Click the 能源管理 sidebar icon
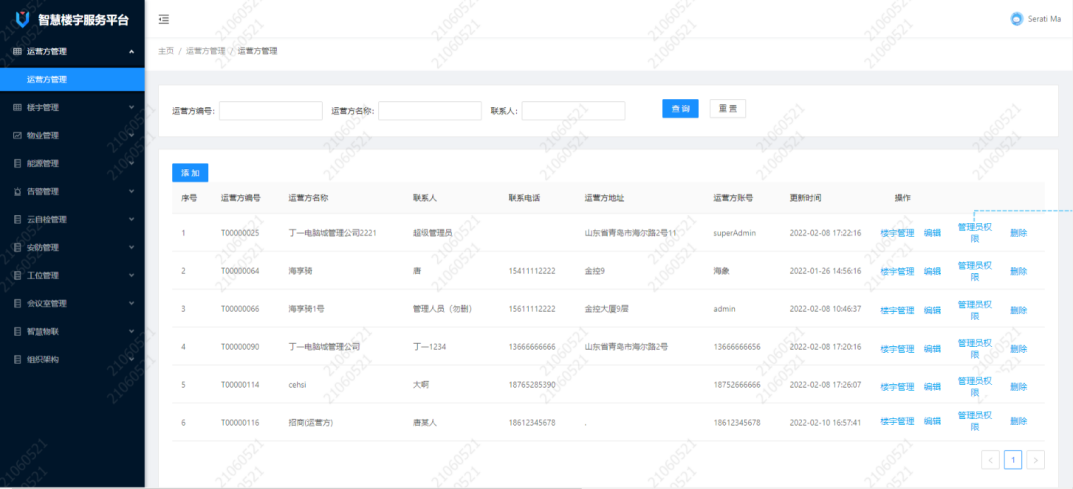This screenshot has height=489, width=1073. (17, 163)
